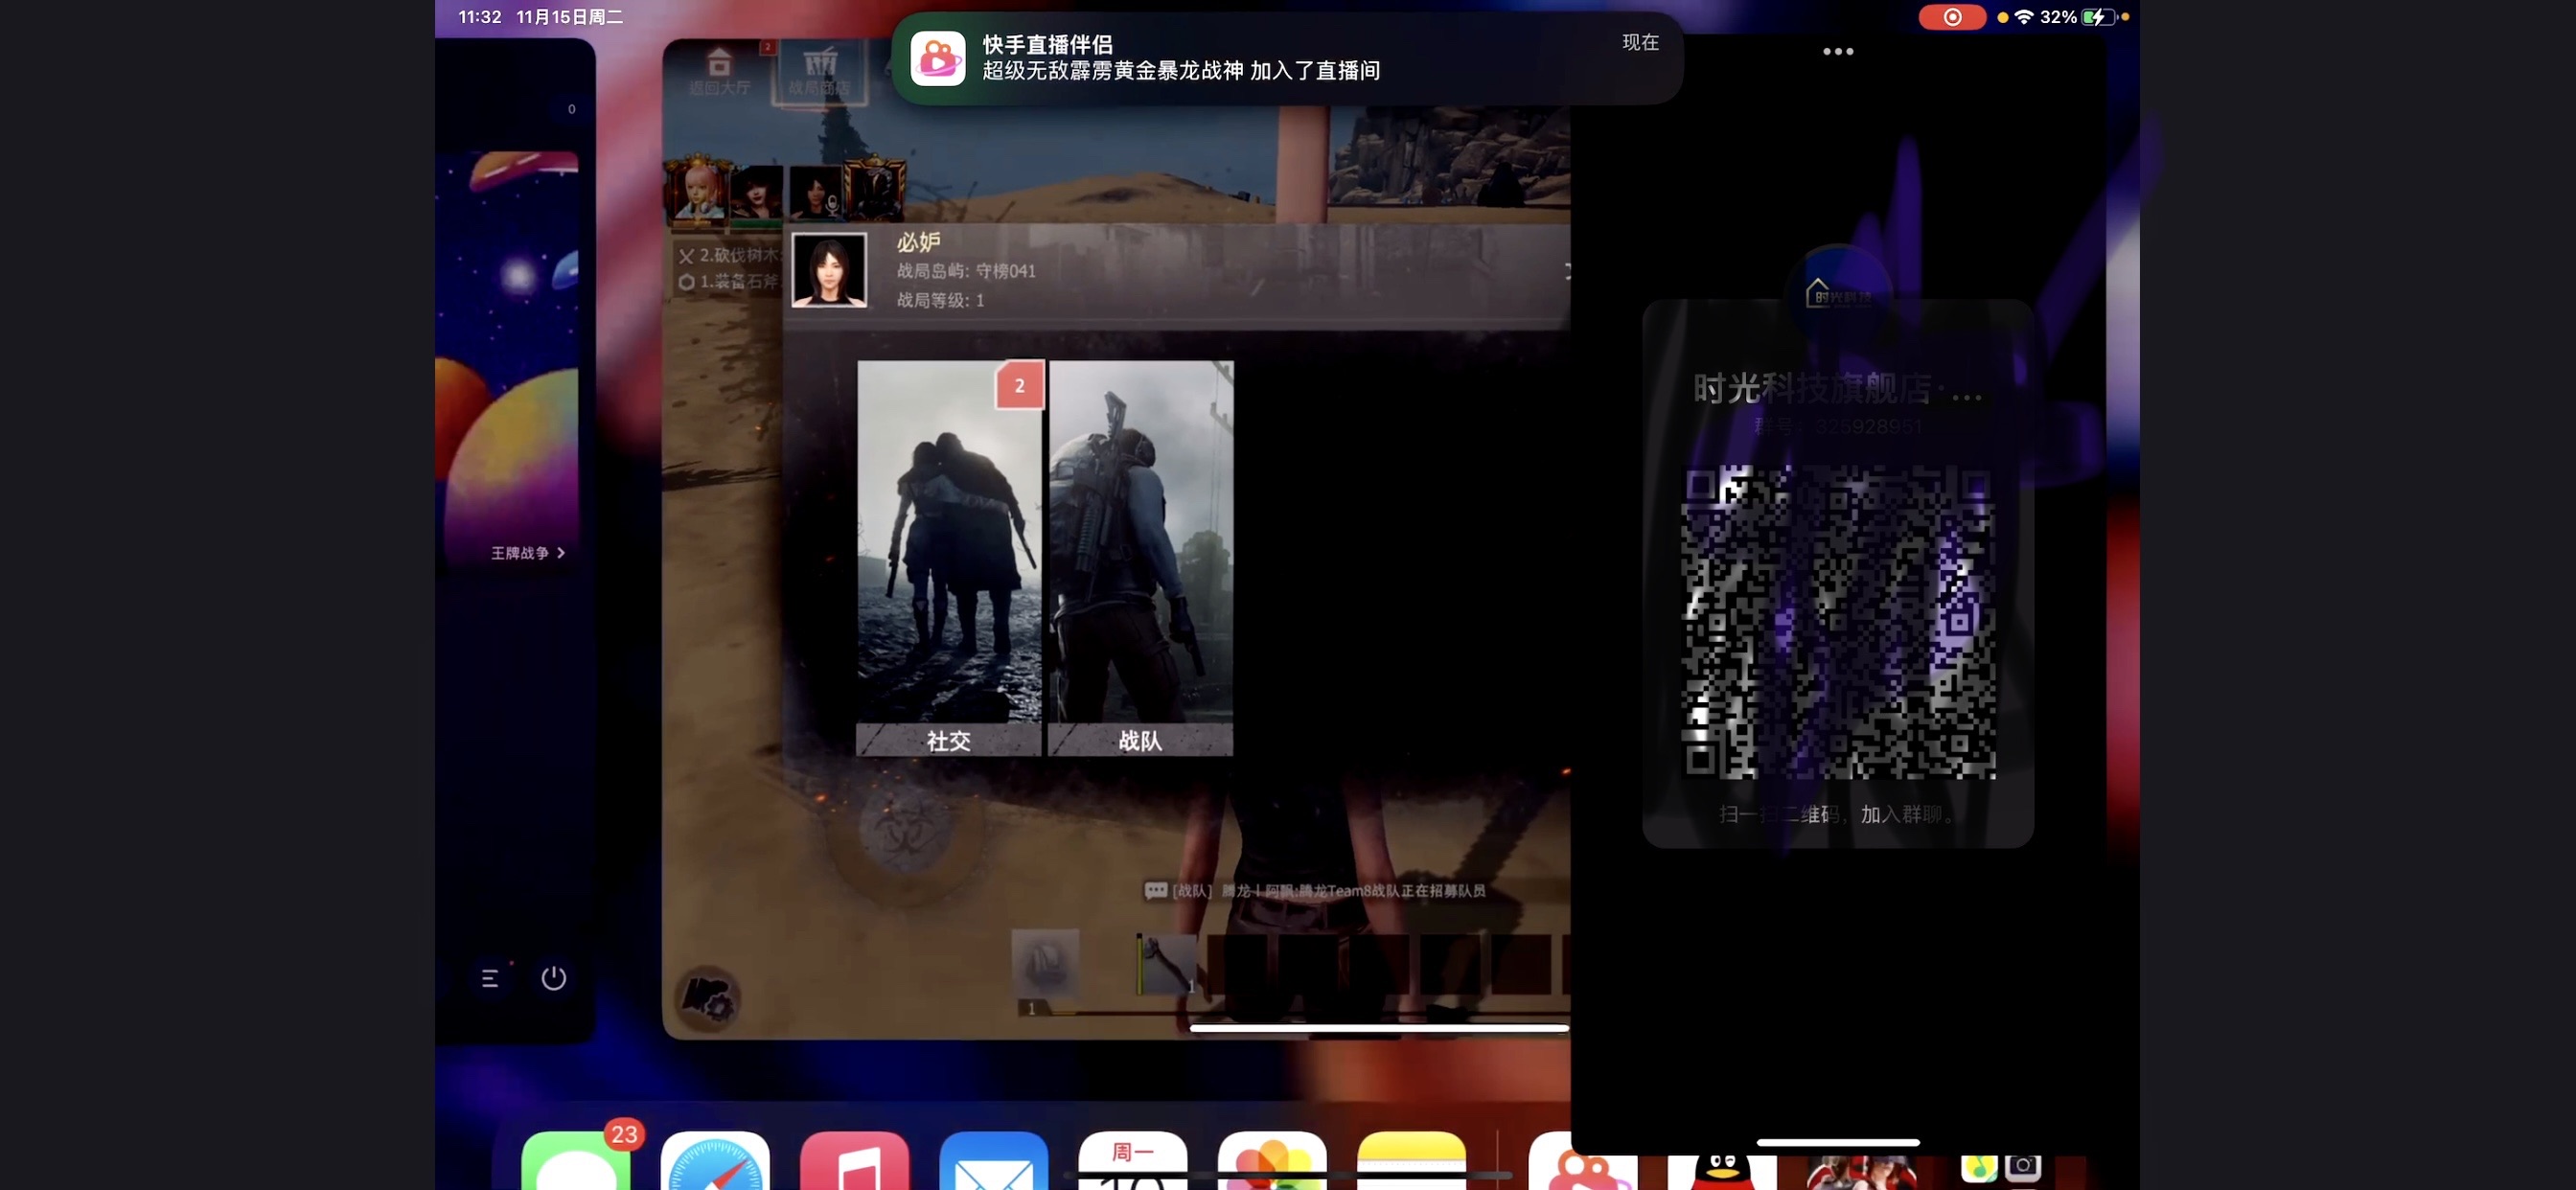Tap the power icon in left app card
The height and width of the screenshot is (1190, 2576).
click(x=554, y=978)
